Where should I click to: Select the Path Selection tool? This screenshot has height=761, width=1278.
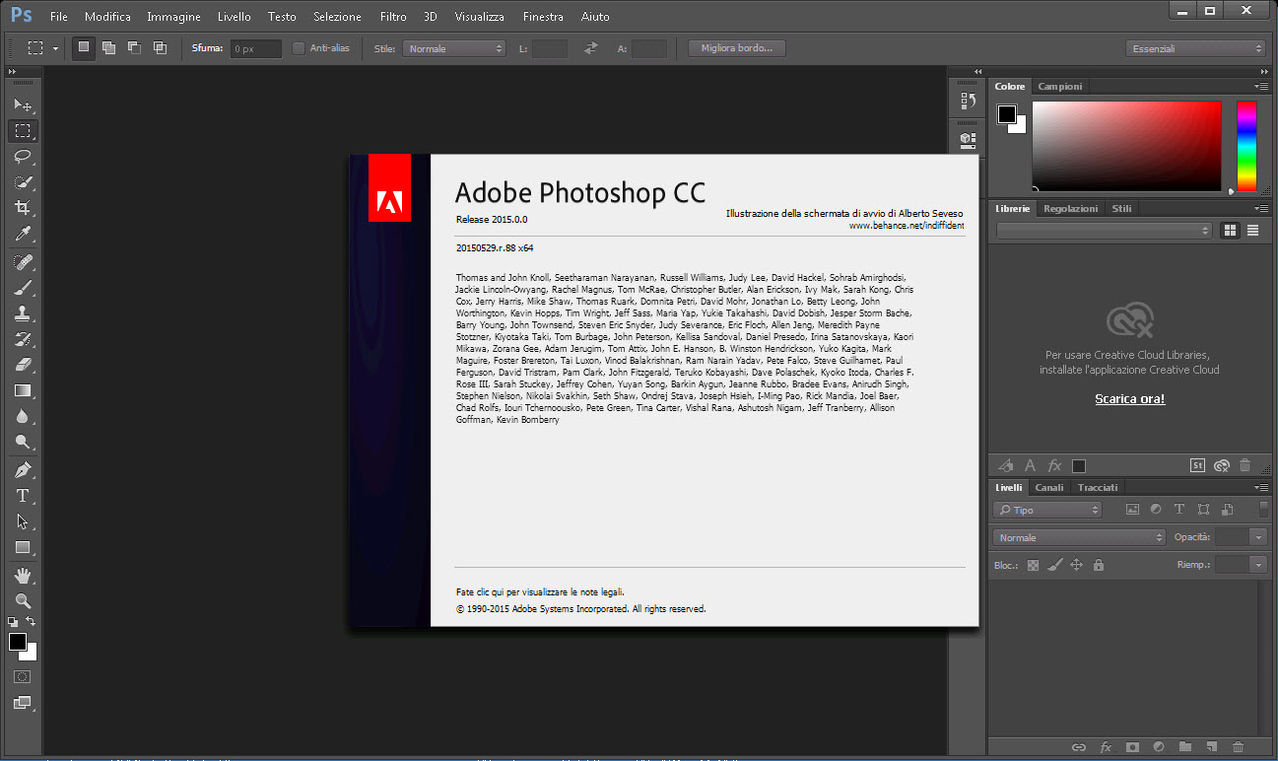coord(22,522)
